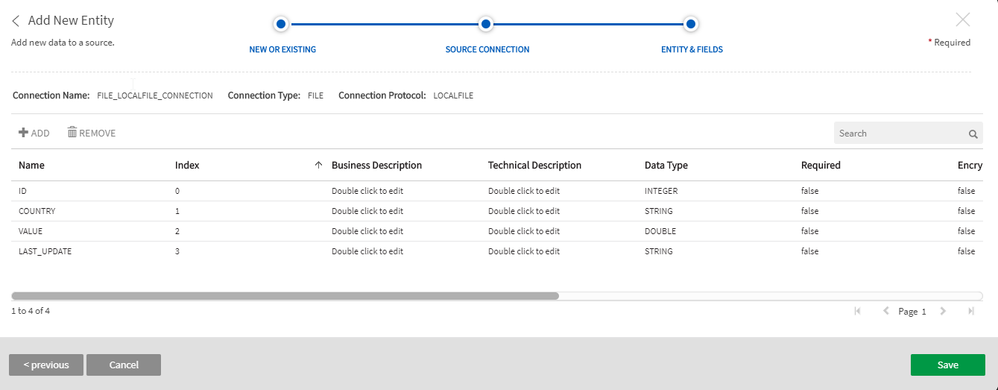This screenshot has width=998, height=390.
Task: Click COUNTRY row Business Description cell
Action: pos(367,211)
